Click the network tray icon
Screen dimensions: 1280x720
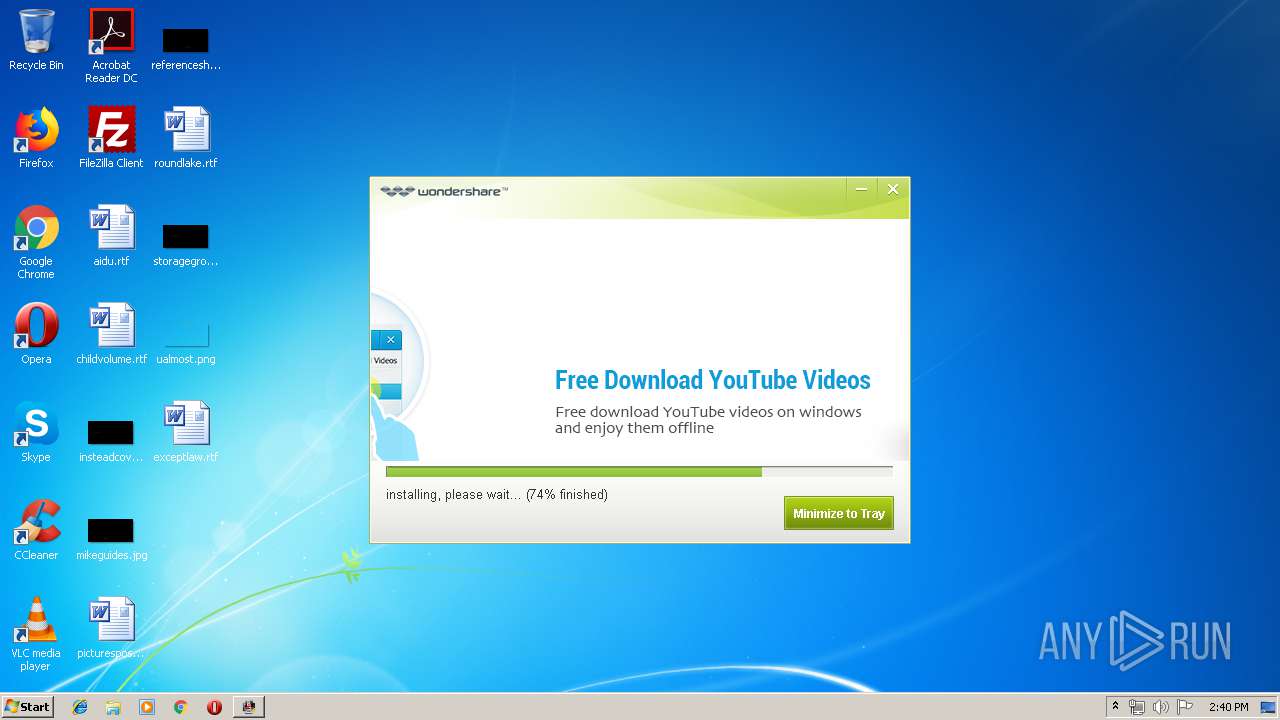(x=1137, y=707)
